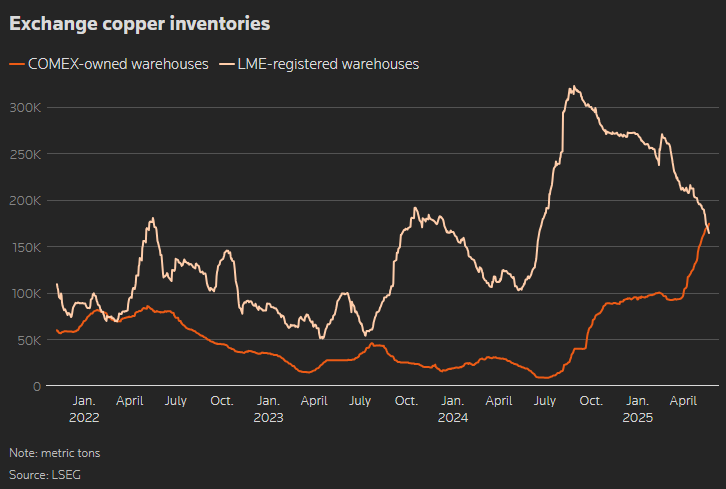
Task: Select the 250K y-axis label
Action: [x=28, y=154]
